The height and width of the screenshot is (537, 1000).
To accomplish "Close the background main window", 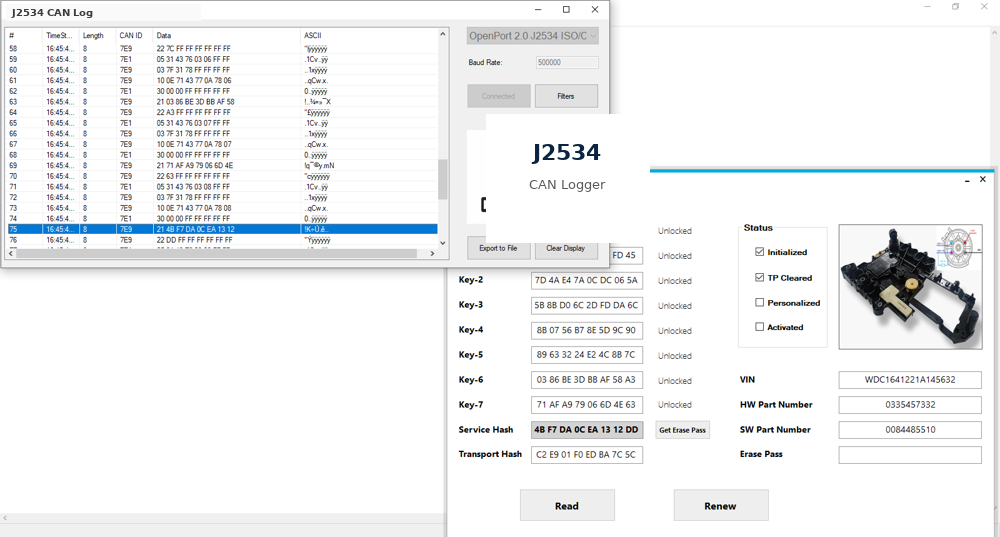I will point(984,6).
